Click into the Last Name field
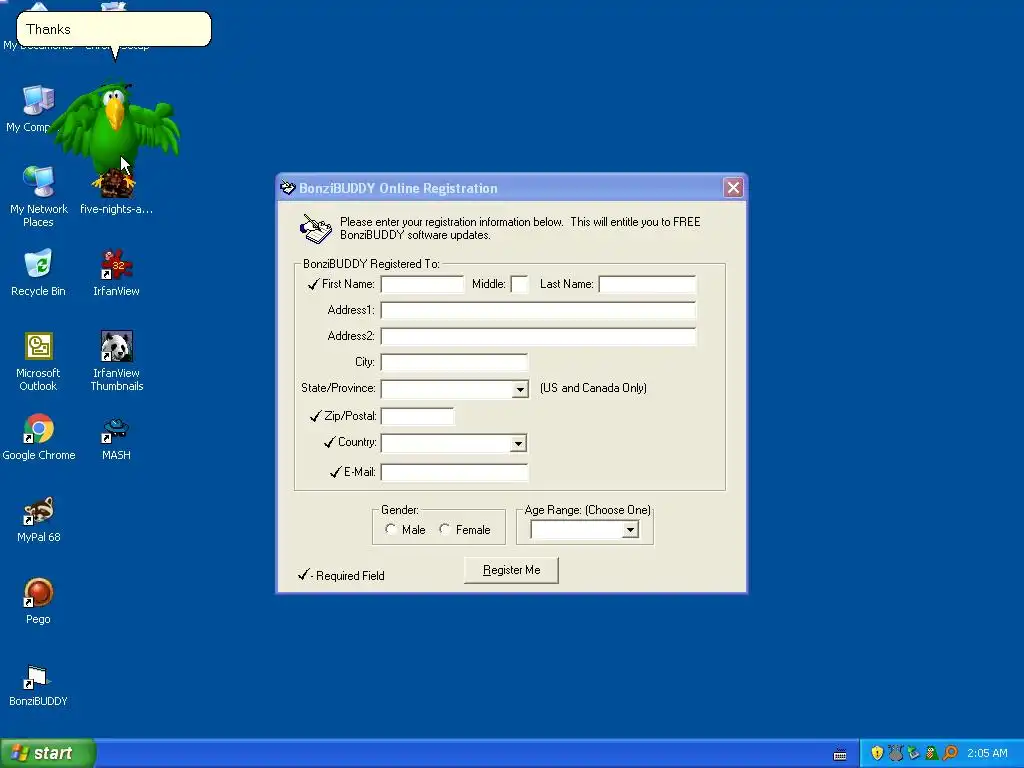Screen dimensions: 1024x768 [647, 284]
